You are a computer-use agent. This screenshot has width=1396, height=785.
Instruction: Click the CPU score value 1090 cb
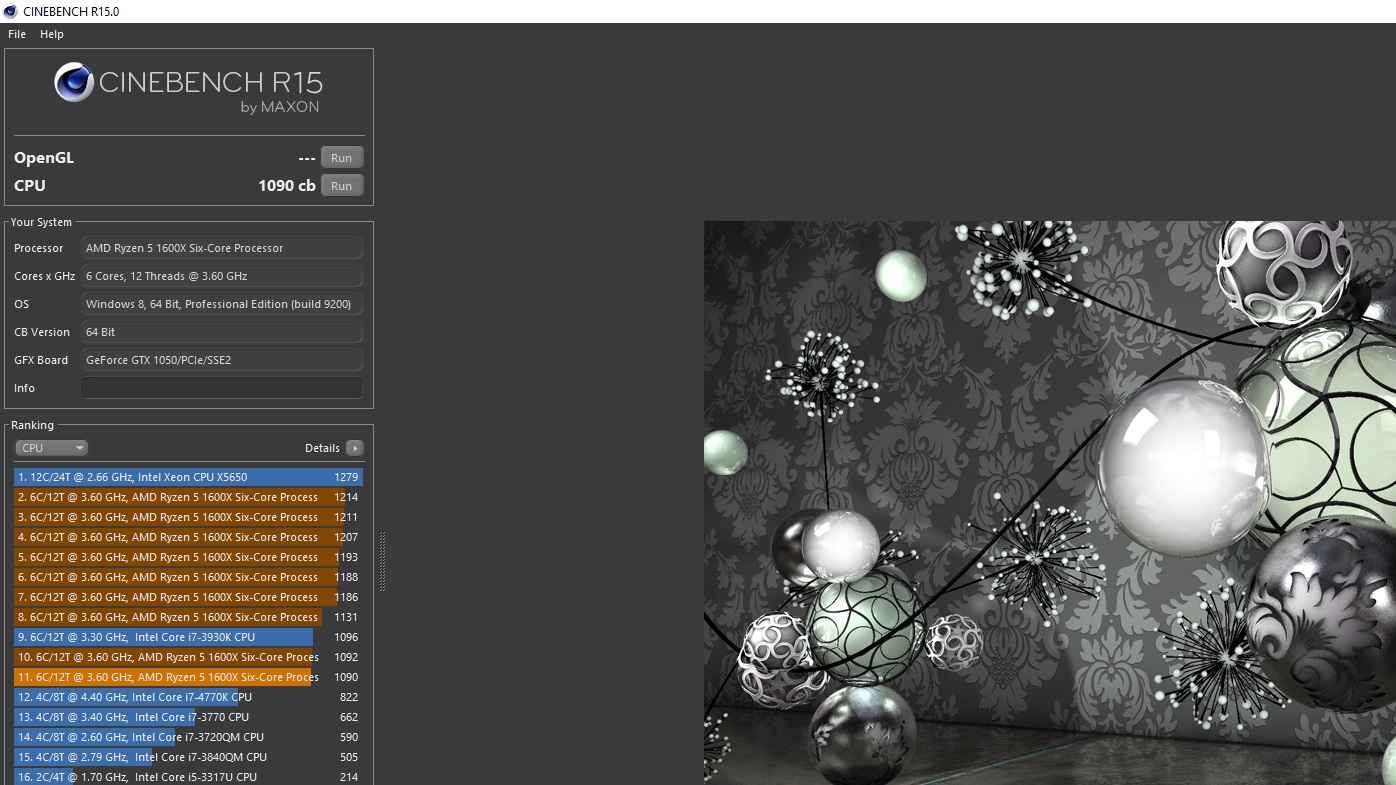point(287,186)
